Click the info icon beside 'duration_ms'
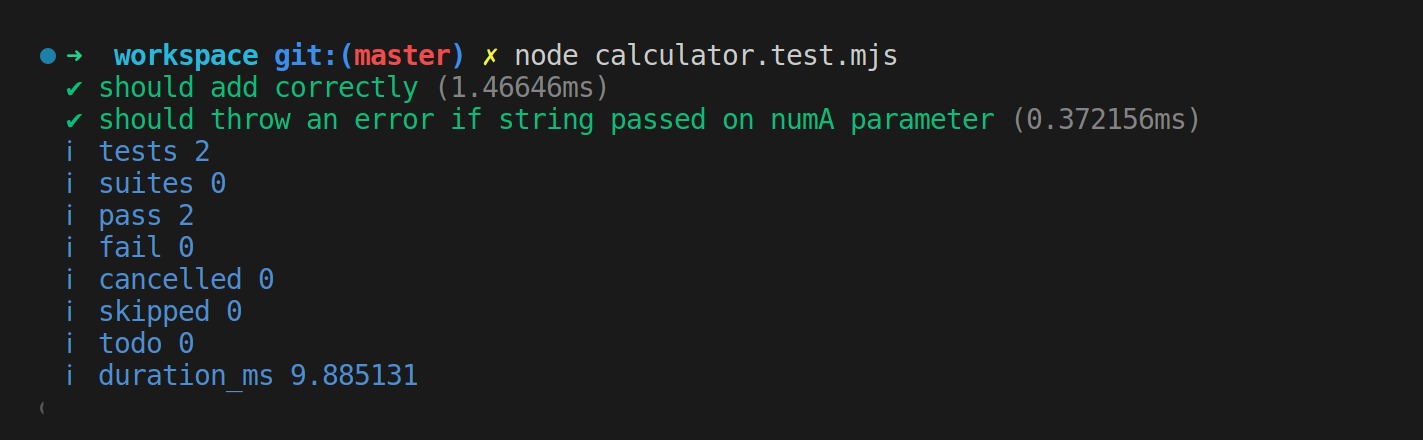Screen dimensions: 1423x440 [x=70, y=376]
